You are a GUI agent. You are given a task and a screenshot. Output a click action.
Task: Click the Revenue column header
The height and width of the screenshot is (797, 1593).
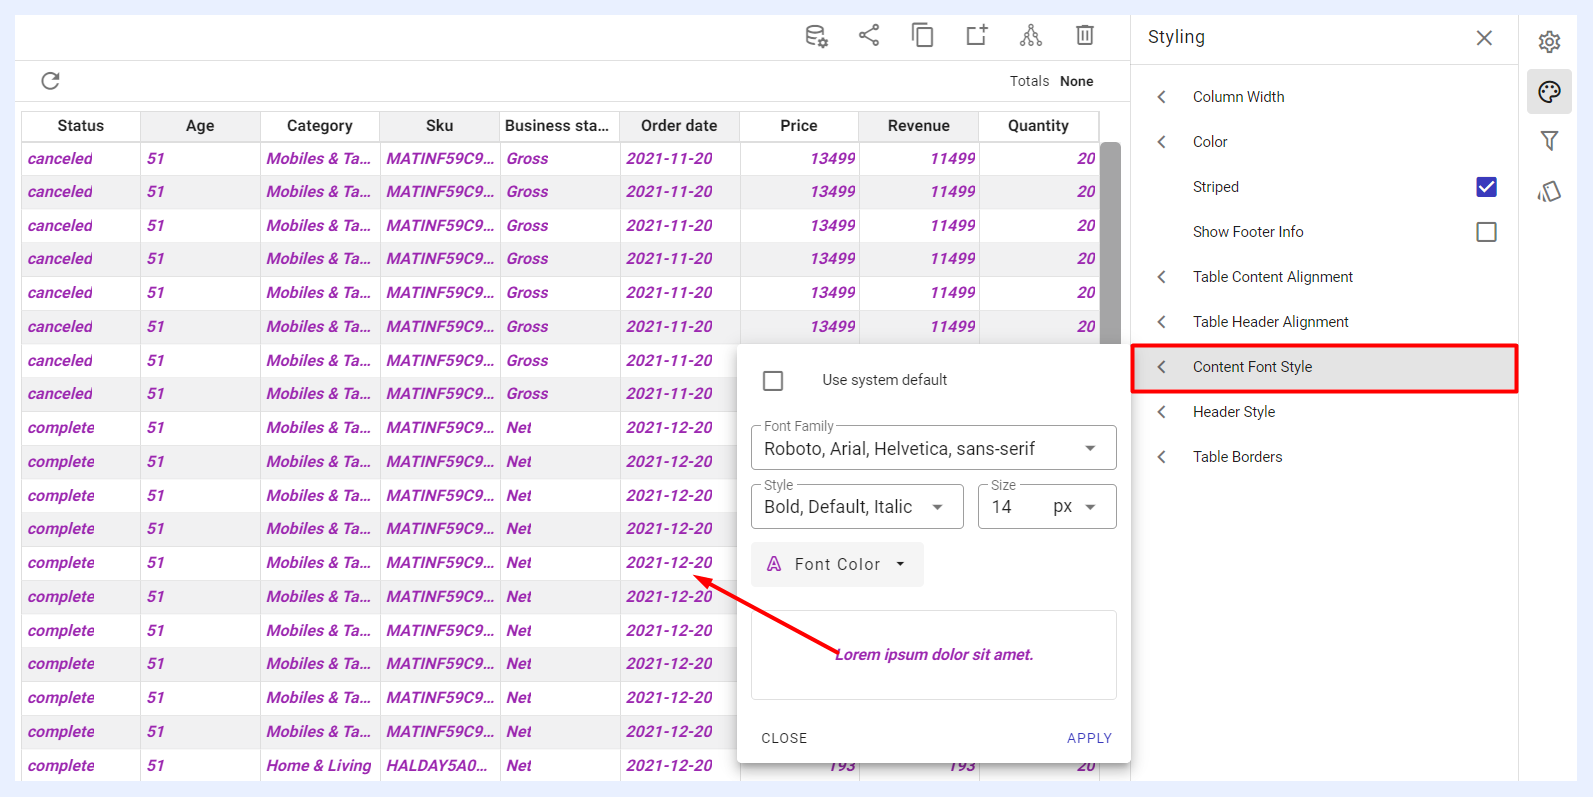919,126
